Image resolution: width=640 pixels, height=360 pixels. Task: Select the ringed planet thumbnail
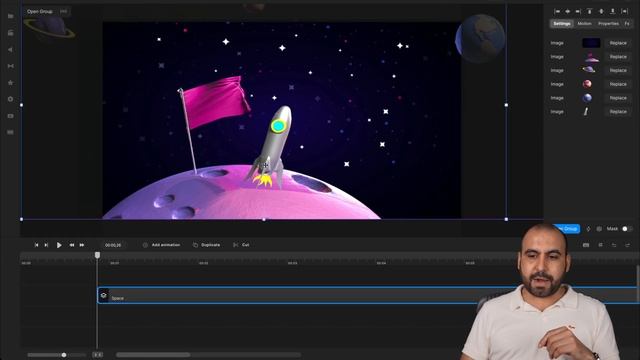coord(588,70)
